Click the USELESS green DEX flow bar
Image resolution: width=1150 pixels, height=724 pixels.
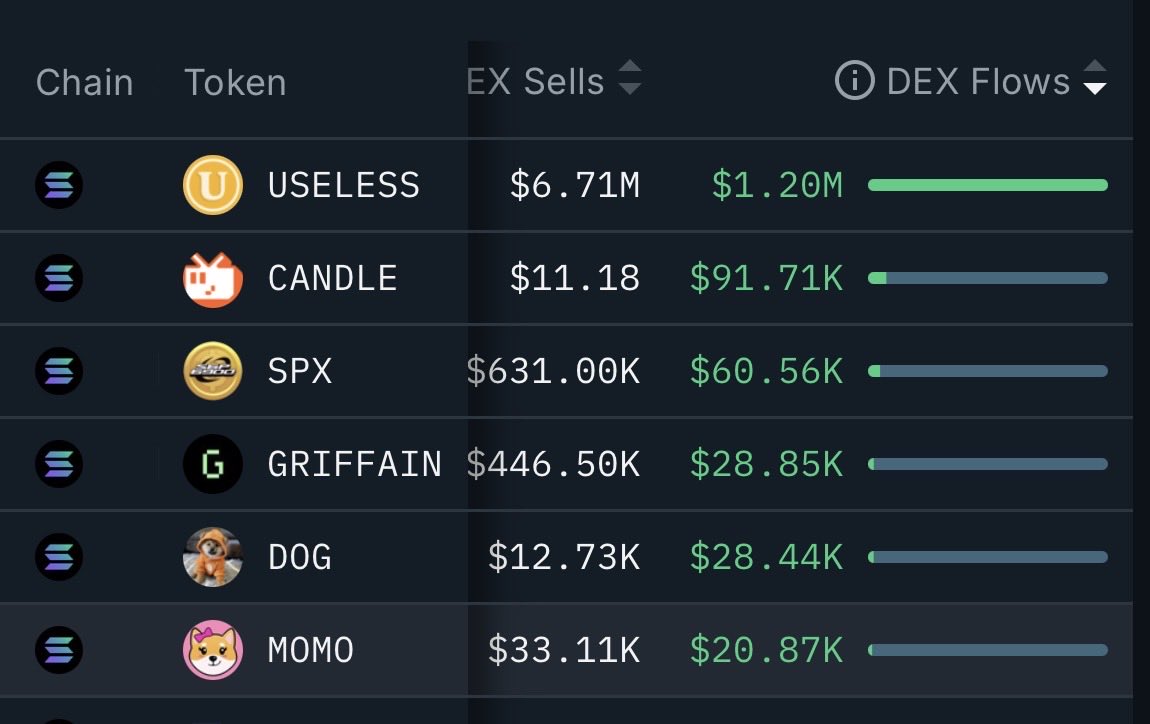coord(987,185)
